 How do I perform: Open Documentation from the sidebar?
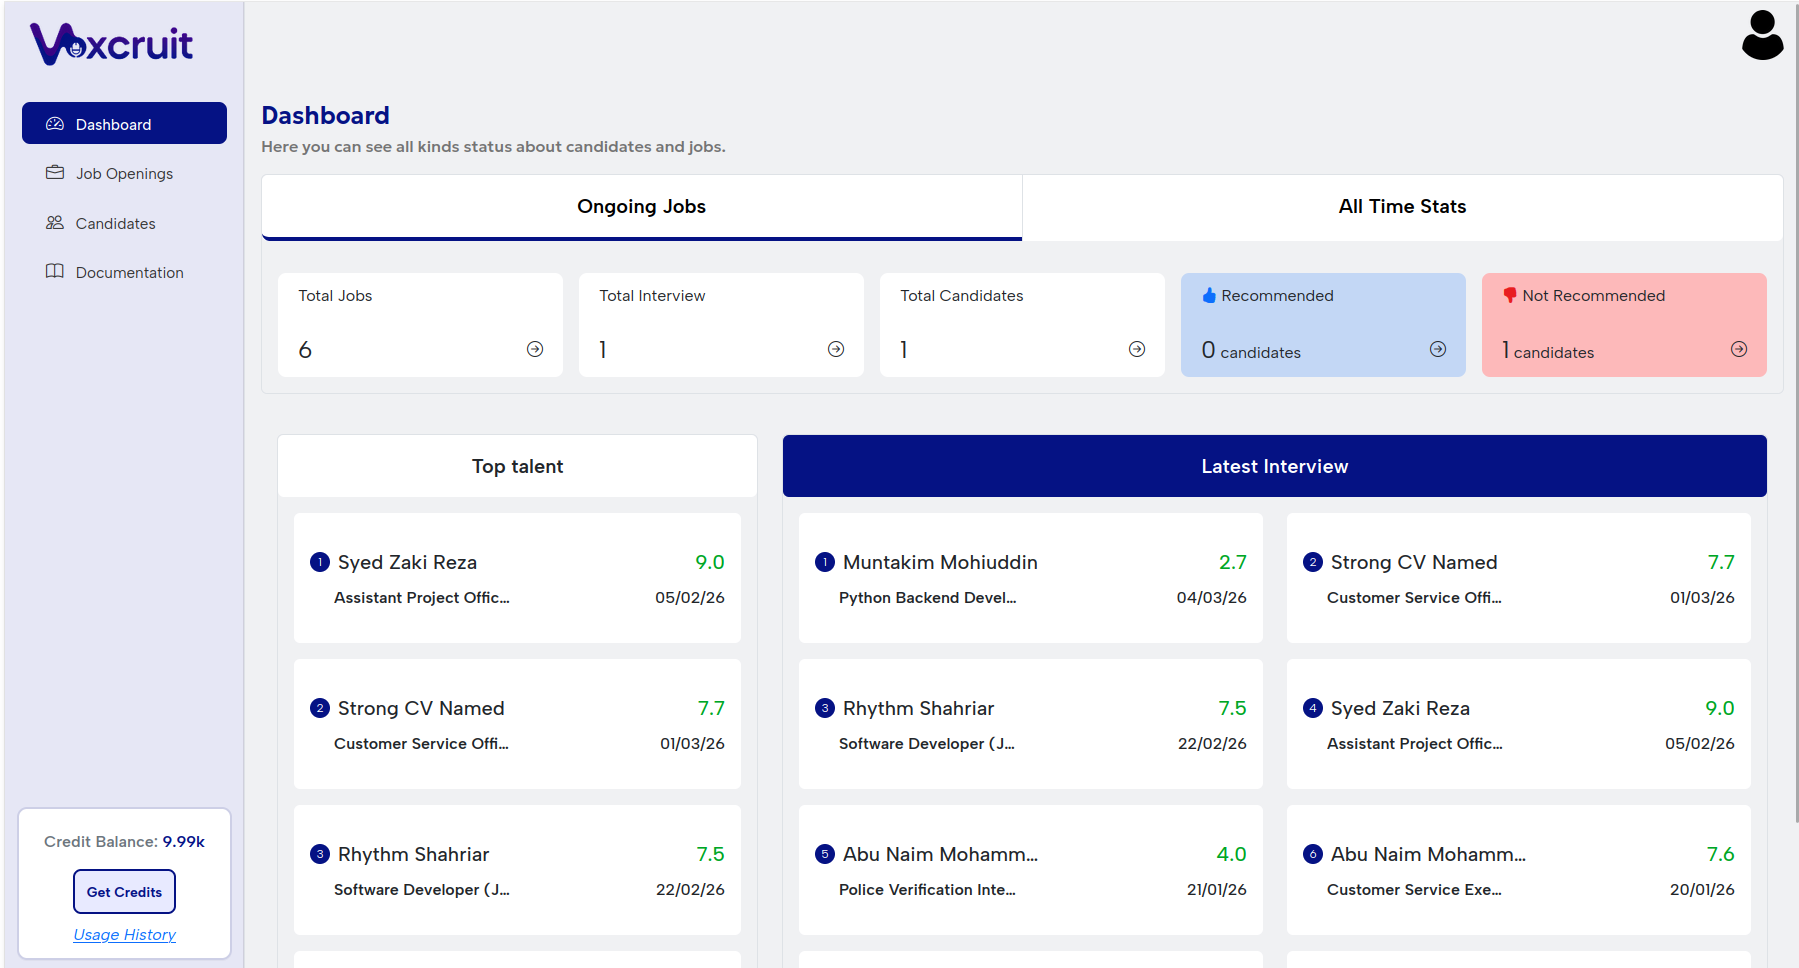point(129,273)
